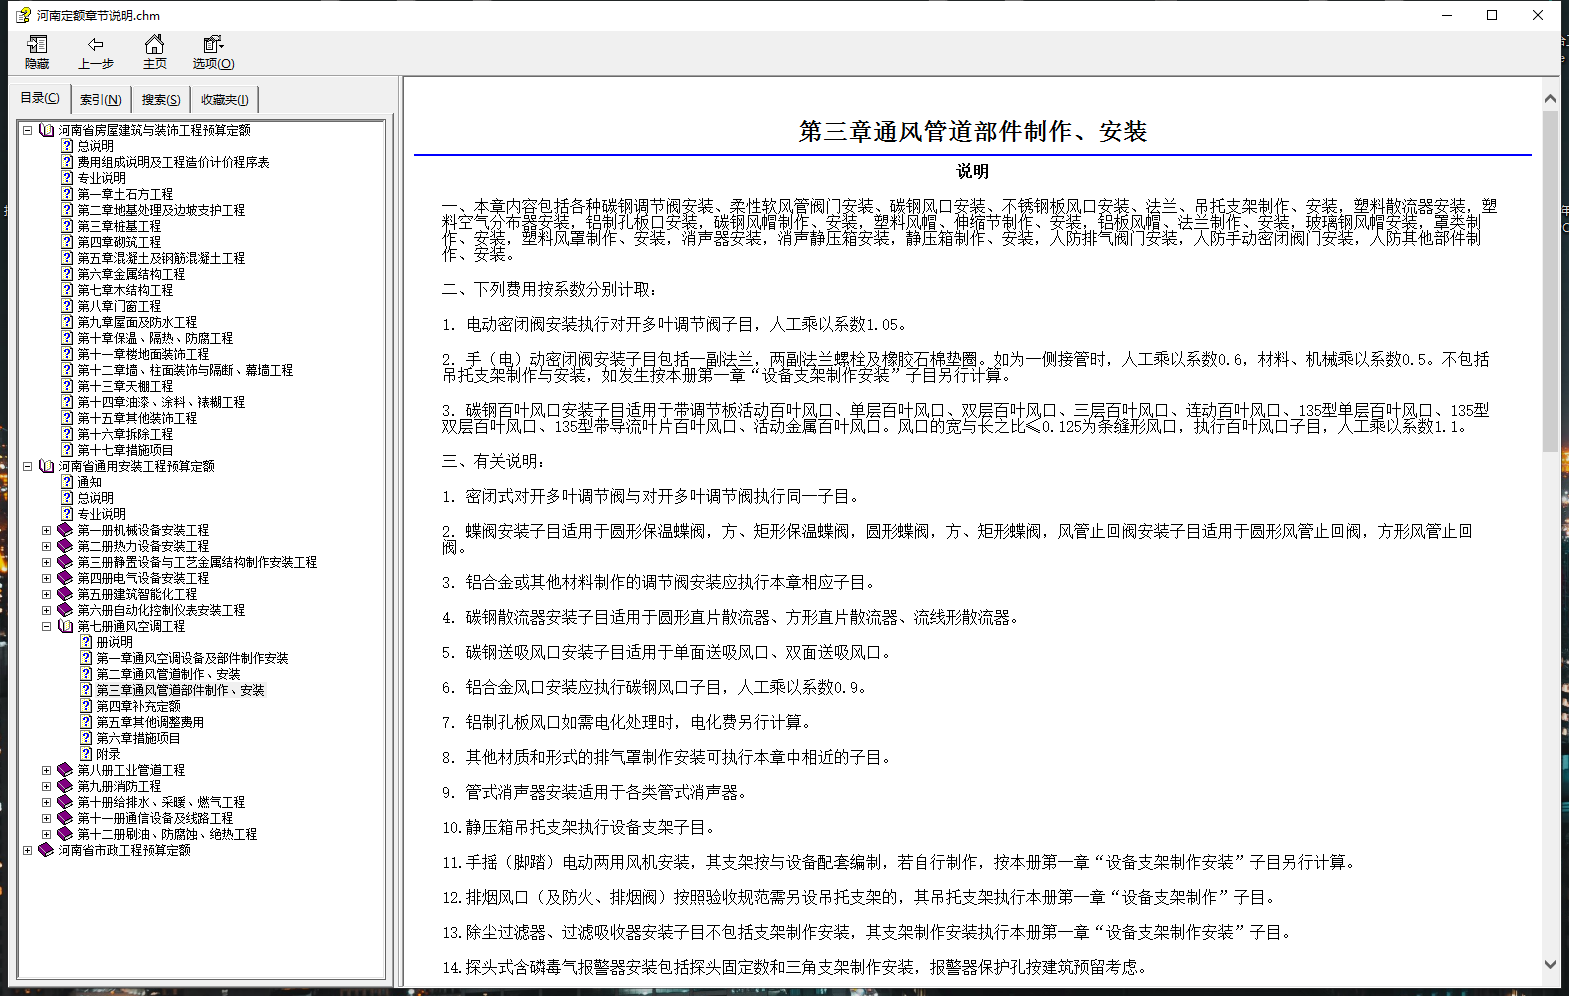Open the 第七章木结构工程 topic
This screenshot has width=1569, height=996.
pyautogui.click(x=125, y=290)
